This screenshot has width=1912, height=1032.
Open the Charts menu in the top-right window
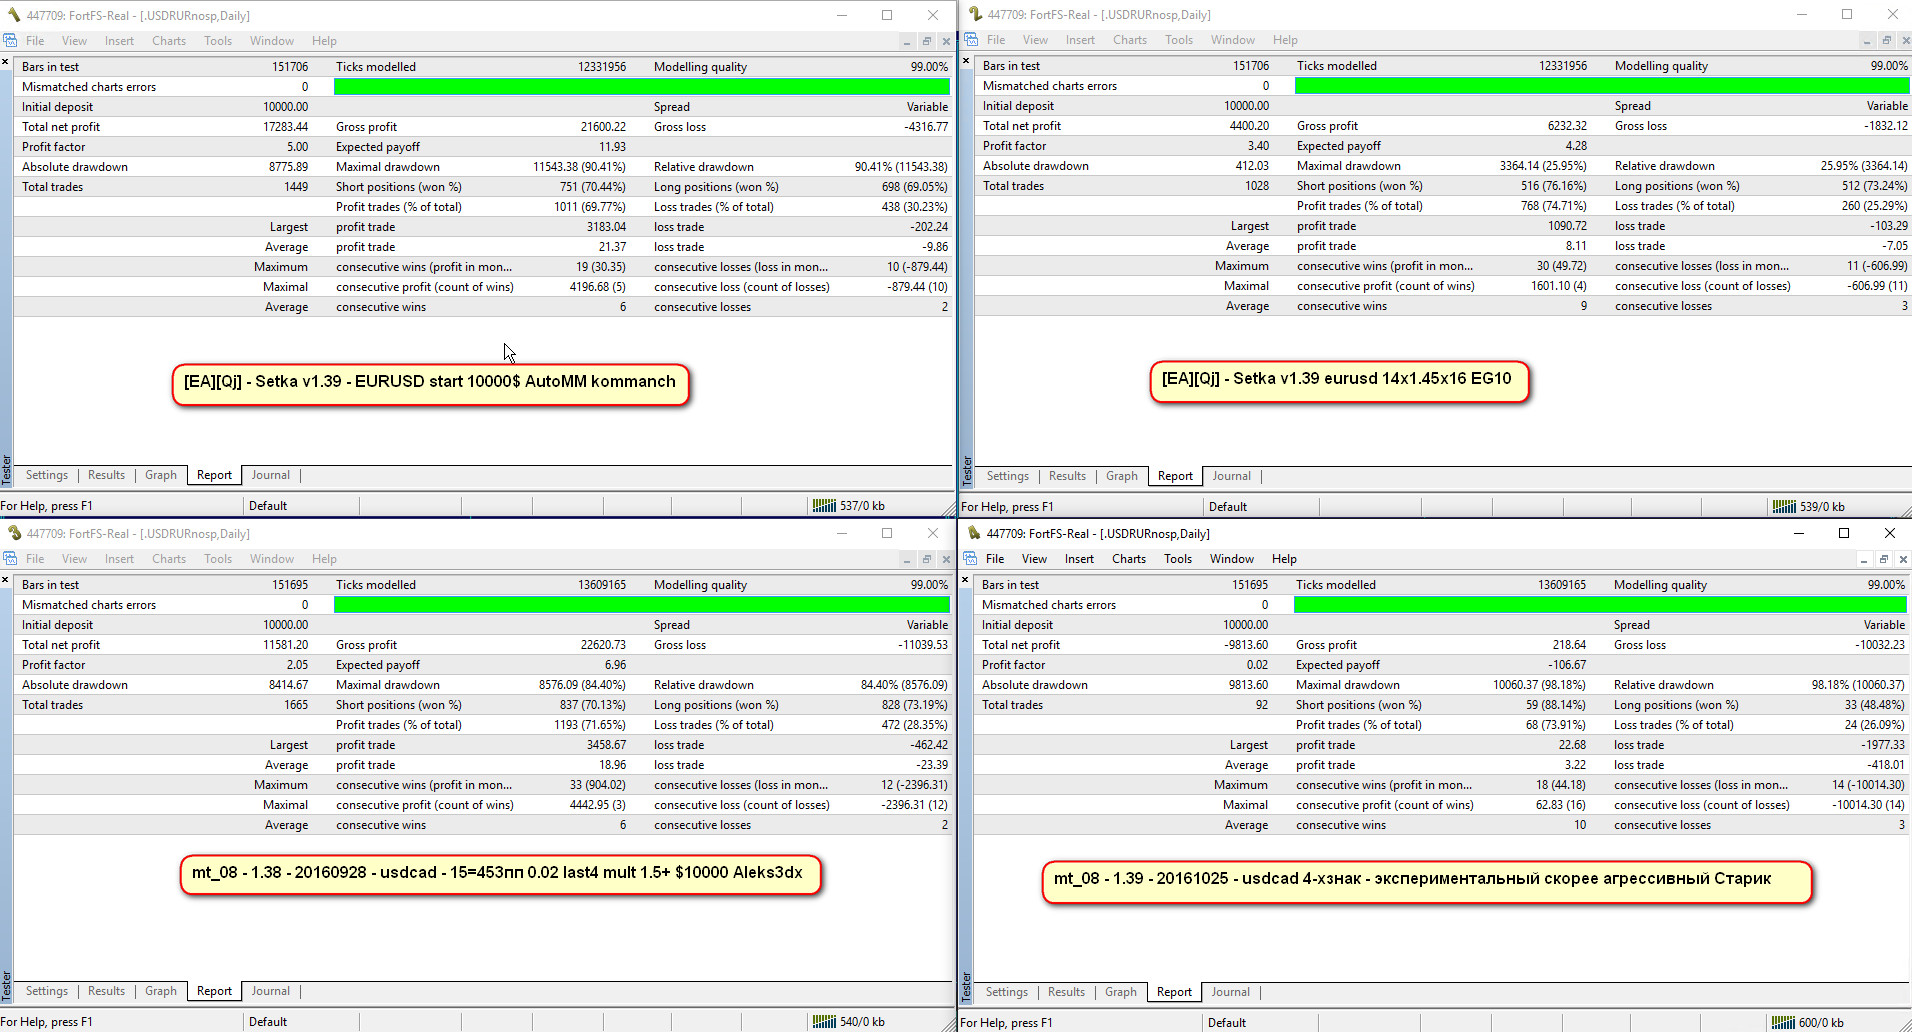coord(1130,40)
